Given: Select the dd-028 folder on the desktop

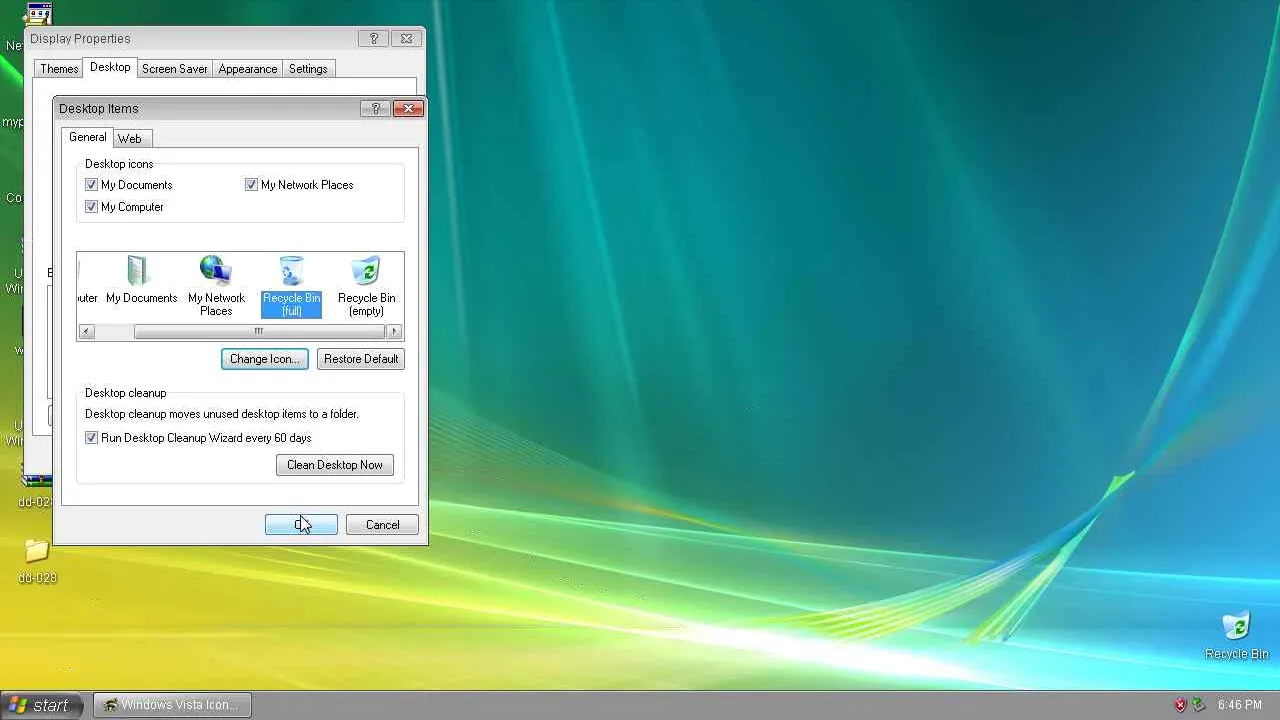Looking at the screenshot, I should point(37,560).
